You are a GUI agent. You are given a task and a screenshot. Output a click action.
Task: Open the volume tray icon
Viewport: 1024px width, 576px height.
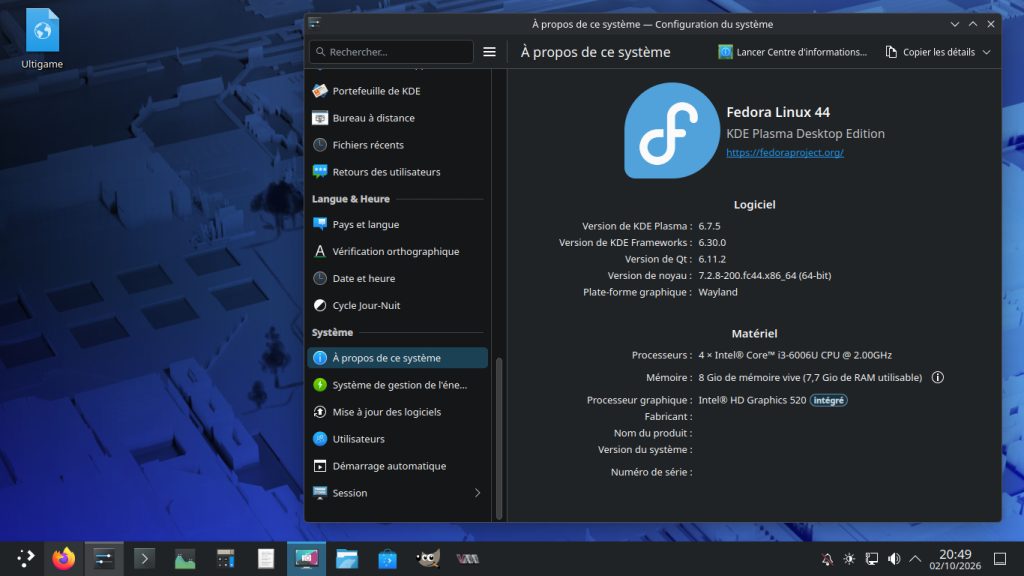894,558
